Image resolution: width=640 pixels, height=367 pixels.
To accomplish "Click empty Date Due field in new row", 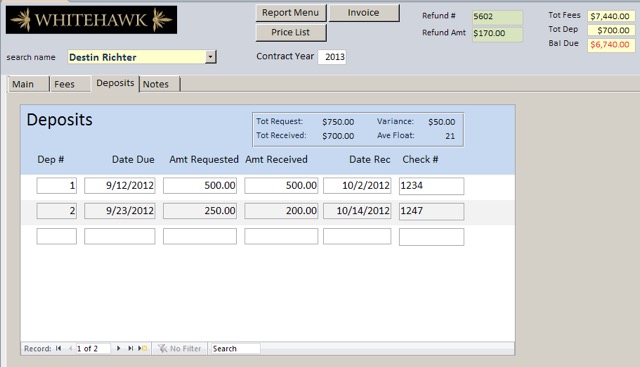I will (x=120, y=236).
